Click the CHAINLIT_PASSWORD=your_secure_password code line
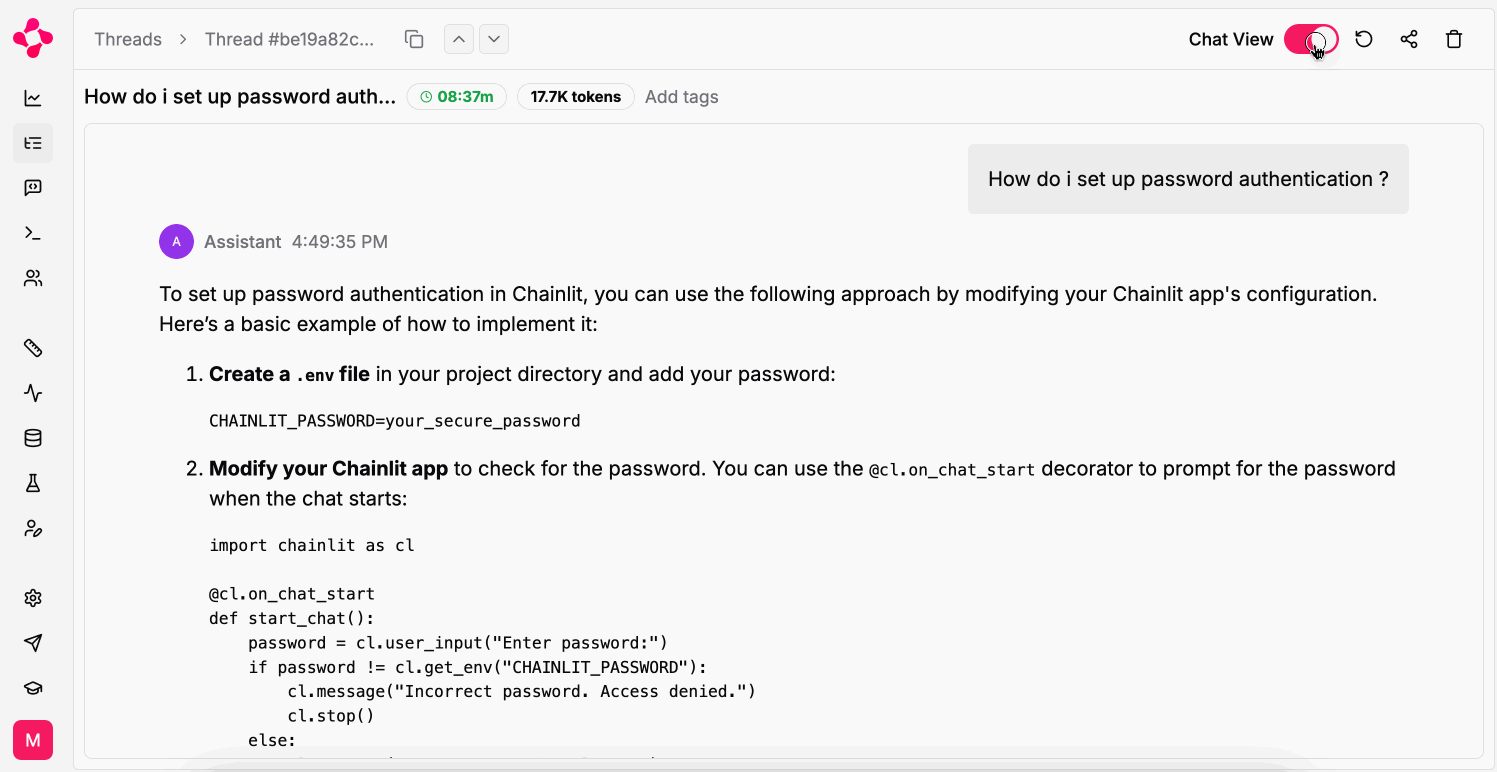This screenshot has width=1497, height=772. (x=395, y=421)
